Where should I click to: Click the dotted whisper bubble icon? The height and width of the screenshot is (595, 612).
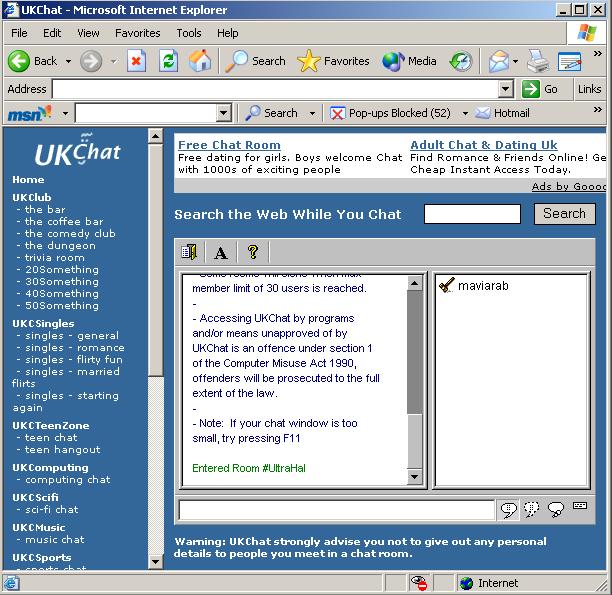point(532,509)
